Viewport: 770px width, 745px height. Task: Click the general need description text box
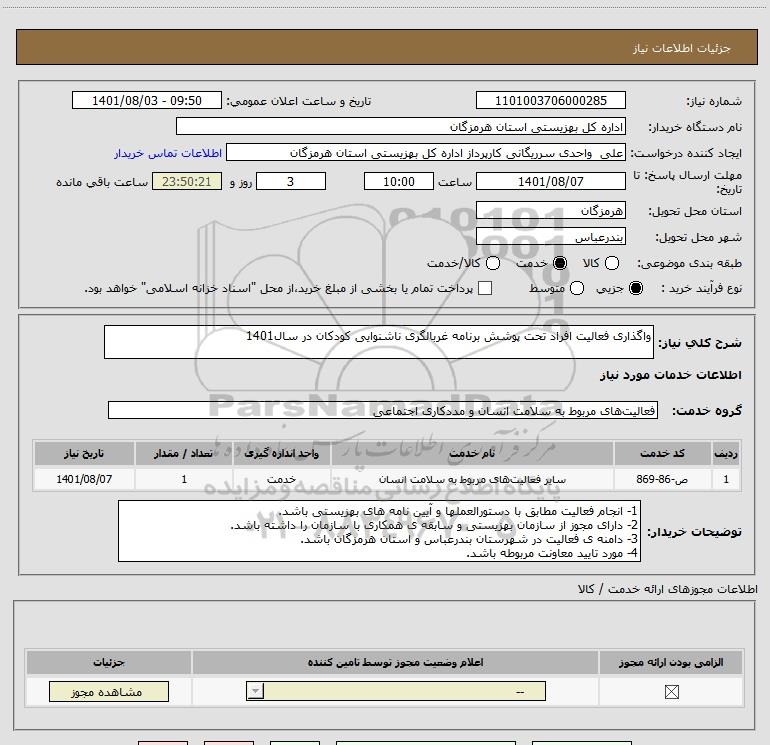379,342
